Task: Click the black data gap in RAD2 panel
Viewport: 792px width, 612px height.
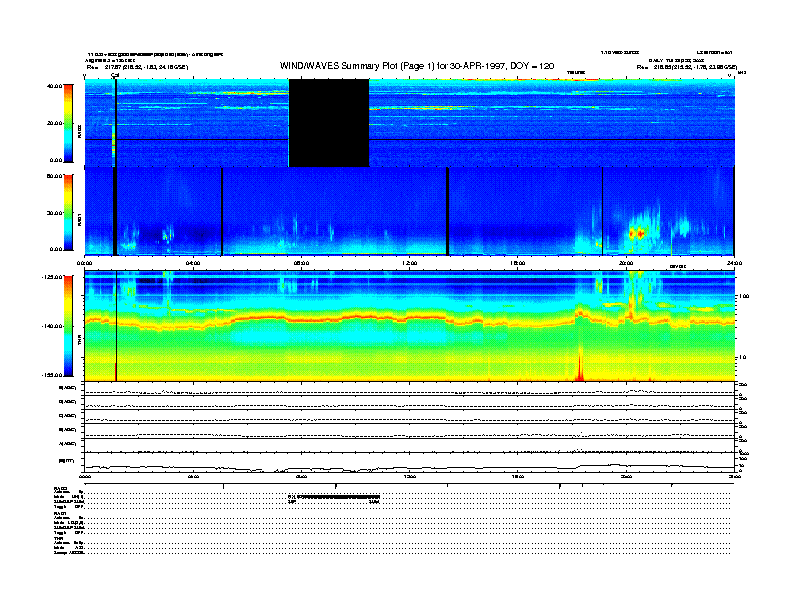Action: (328, 123)
